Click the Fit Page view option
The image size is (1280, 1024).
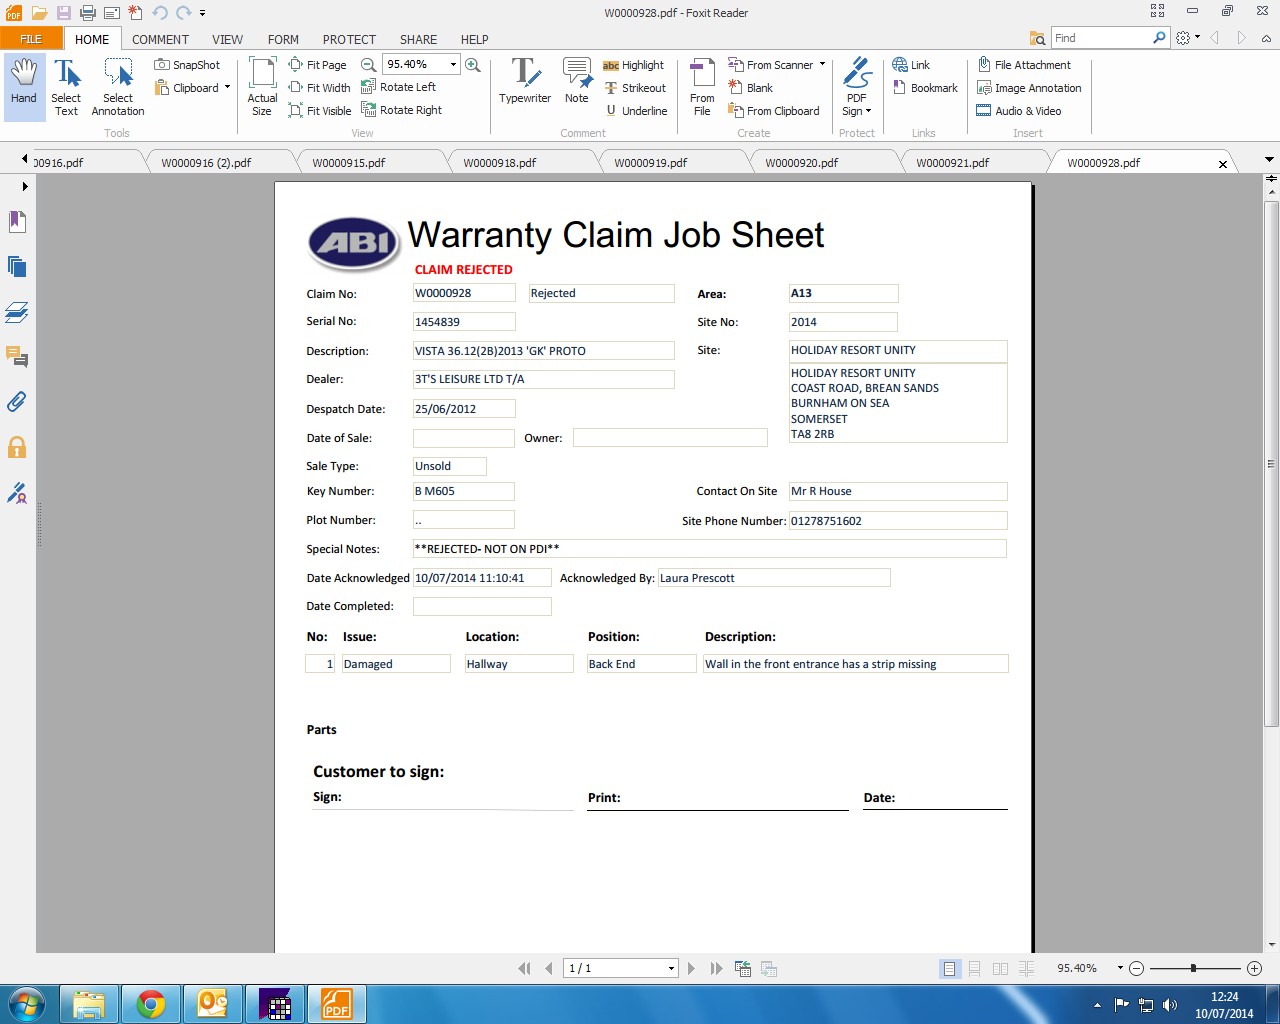click(317, 65)
